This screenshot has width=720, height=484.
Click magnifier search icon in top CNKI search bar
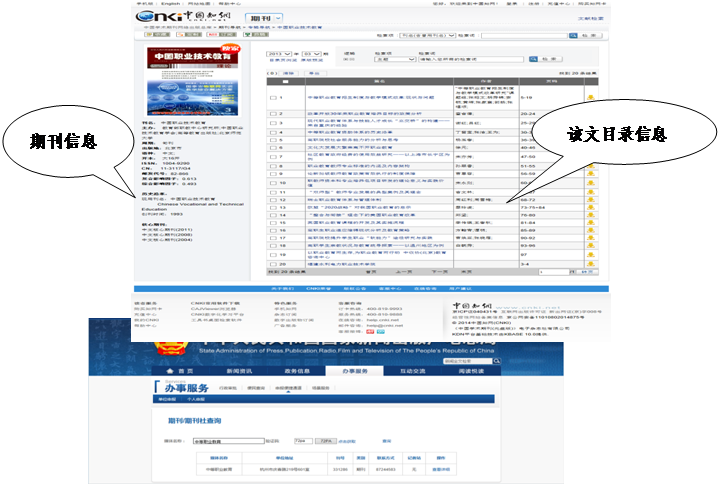[573, 35]
